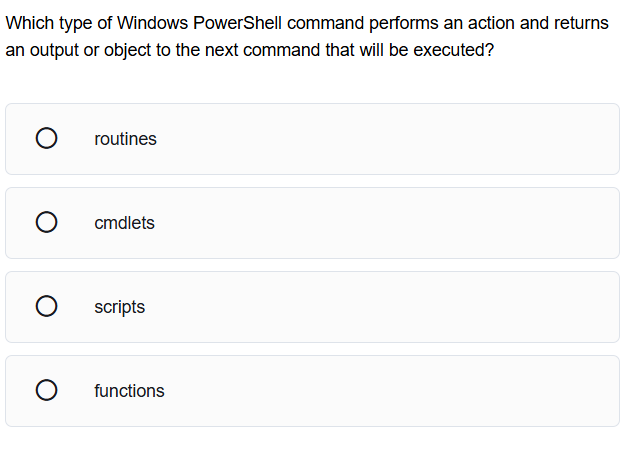
Task: Click blank right side of scripts card
Action: [450, 307]
